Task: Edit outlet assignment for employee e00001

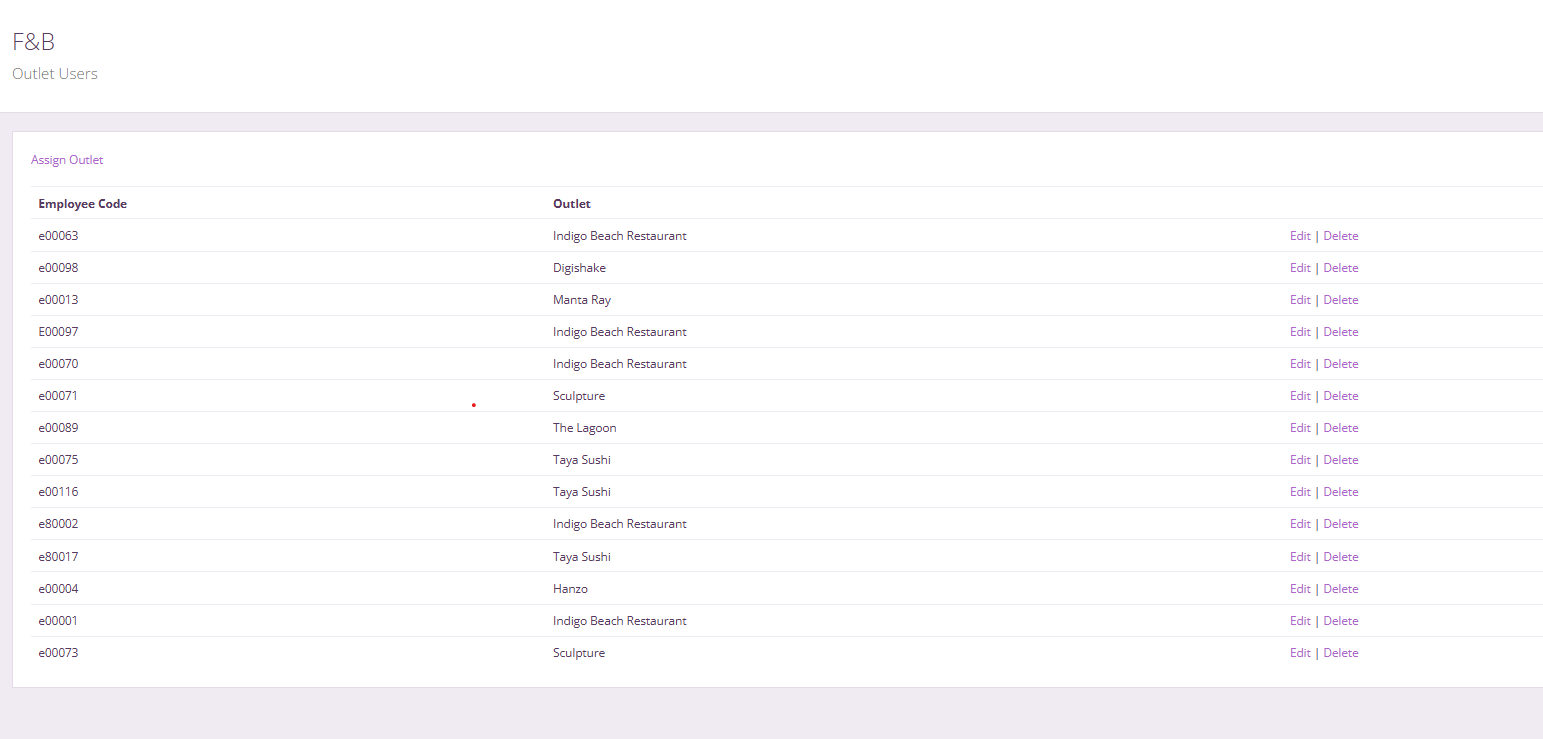Action: point(1299,621)
